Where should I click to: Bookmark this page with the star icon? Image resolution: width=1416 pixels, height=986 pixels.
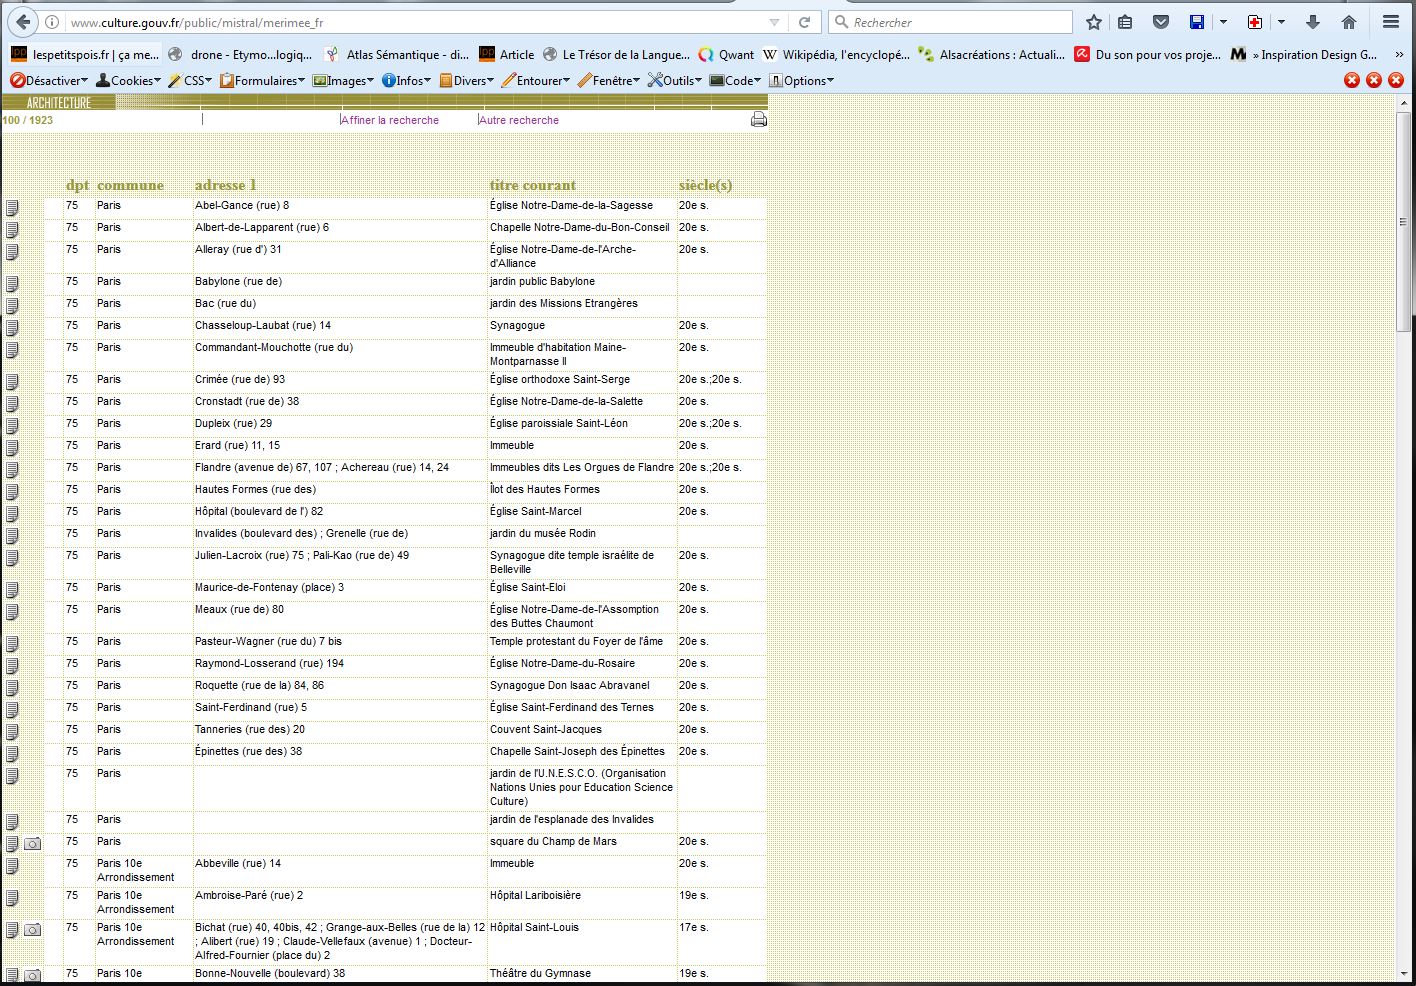(1094, 22)
